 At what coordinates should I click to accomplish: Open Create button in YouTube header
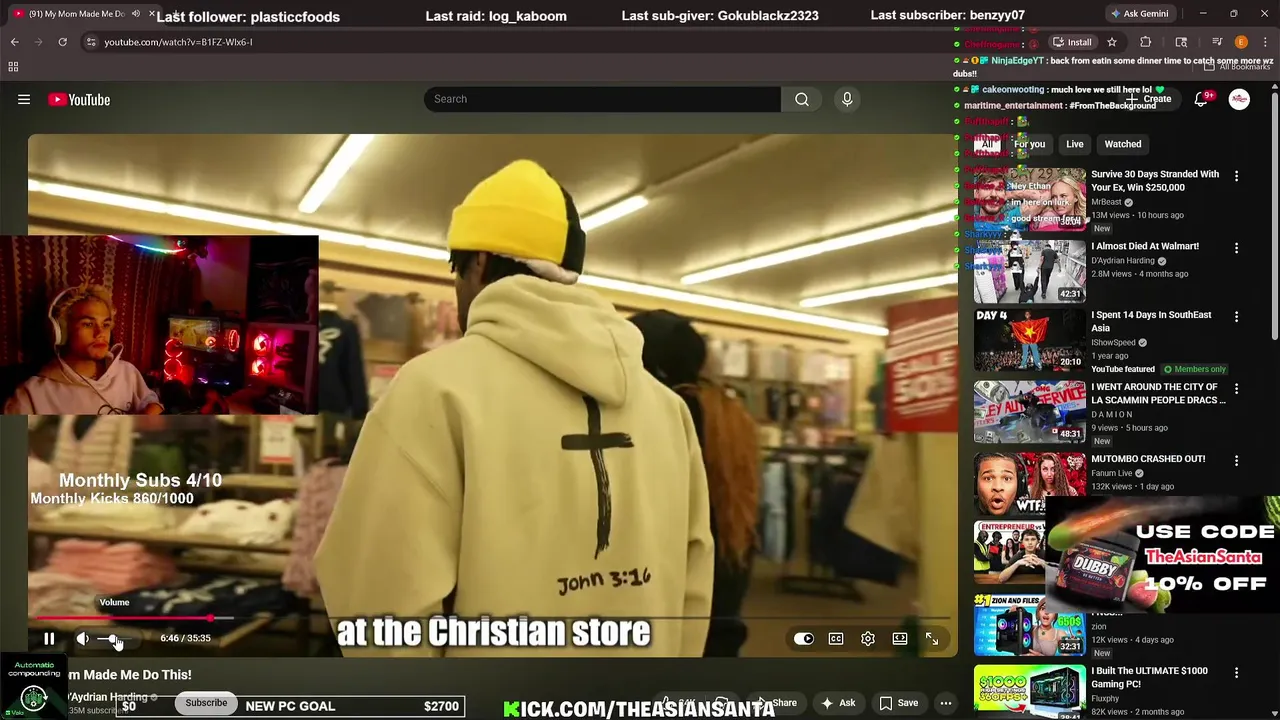1150,99
